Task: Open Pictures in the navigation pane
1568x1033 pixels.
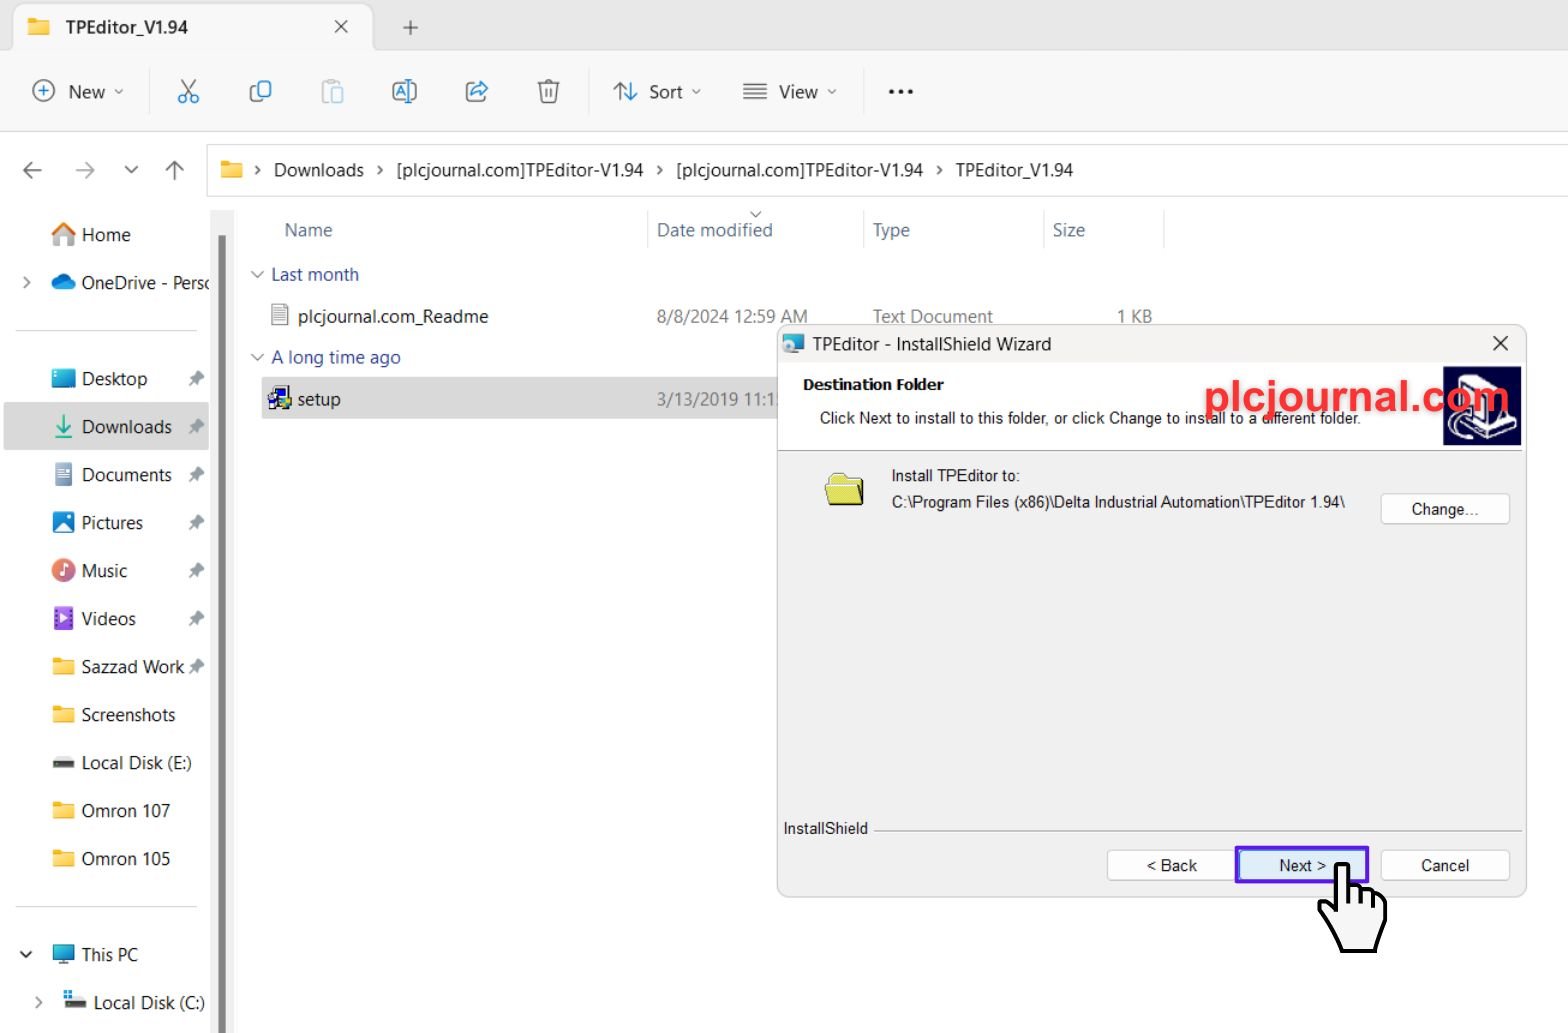Action: pyautogui.click(x=112, y=522)
